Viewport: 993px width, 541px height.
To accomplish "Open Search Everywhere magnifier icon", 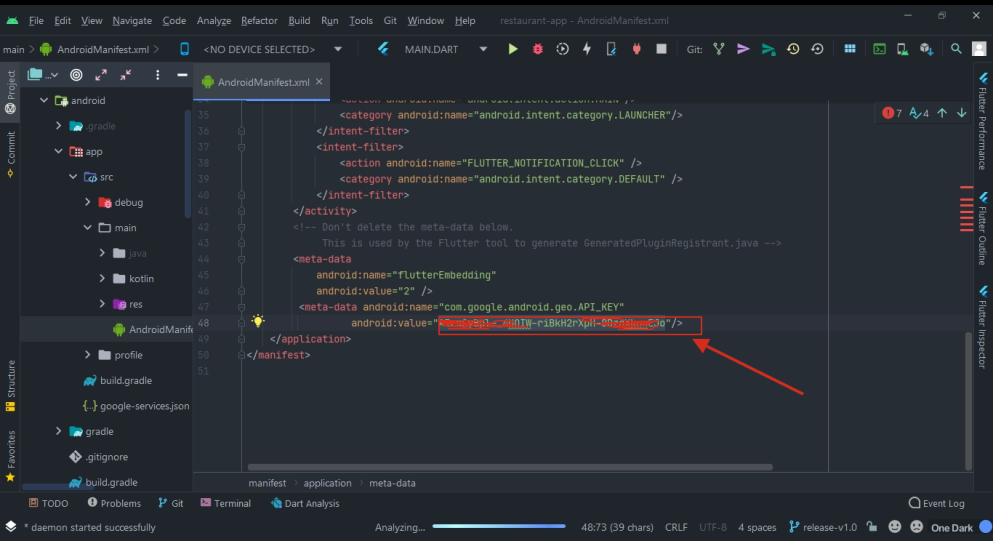I will click(956, 49).
